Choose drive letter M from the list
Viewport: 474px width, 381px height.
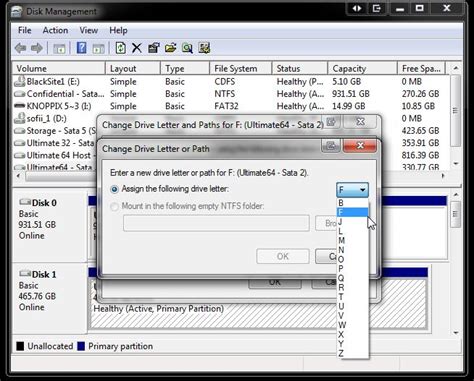click(x=353, y=240)
